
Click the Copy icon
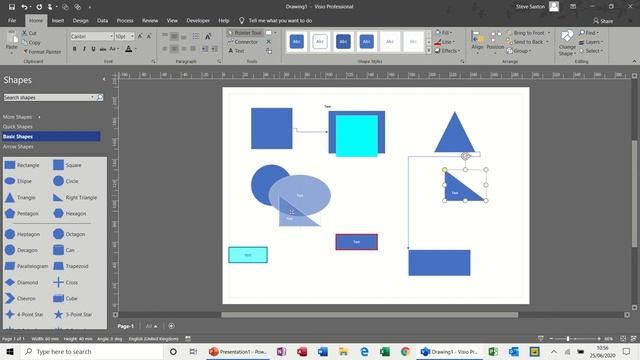point(24,42)
